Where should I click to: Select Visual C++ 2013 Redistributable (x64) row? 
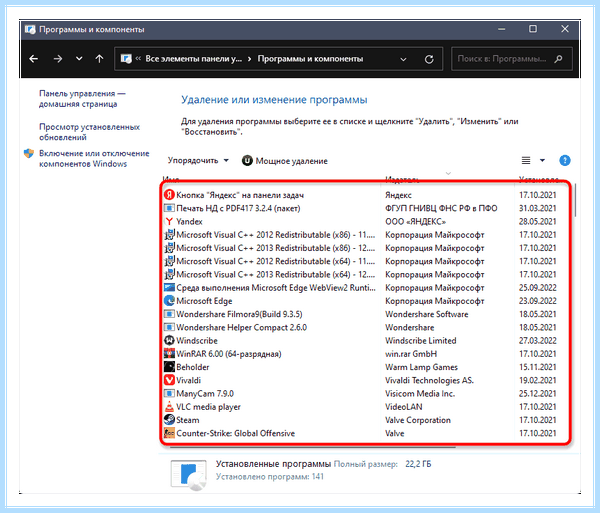click(x=360, y=274)
